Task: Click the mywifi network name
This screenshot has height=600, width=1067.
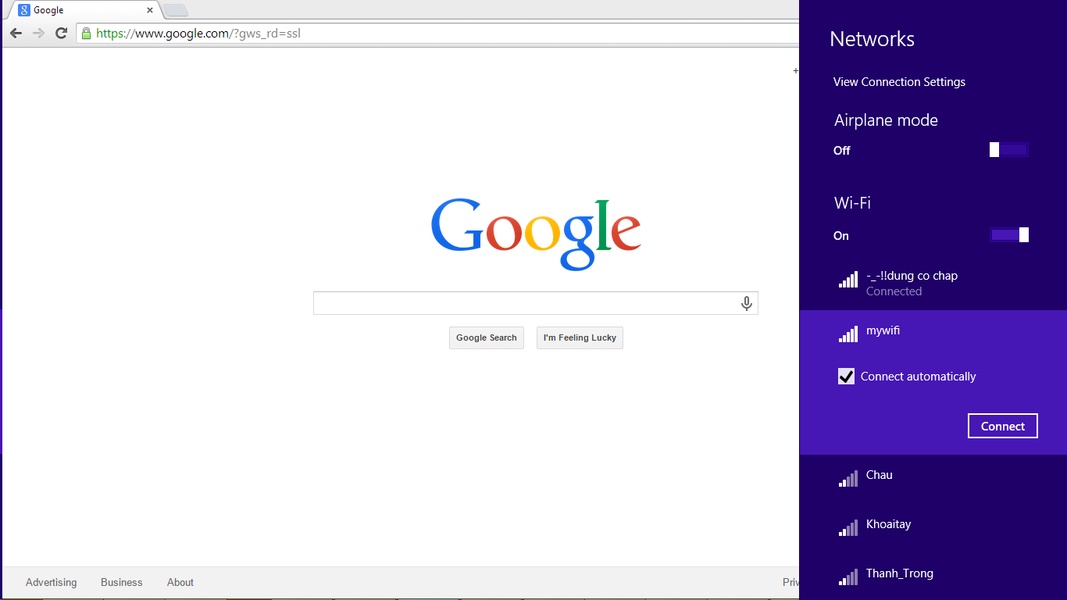Action: (x=883, y=331)
